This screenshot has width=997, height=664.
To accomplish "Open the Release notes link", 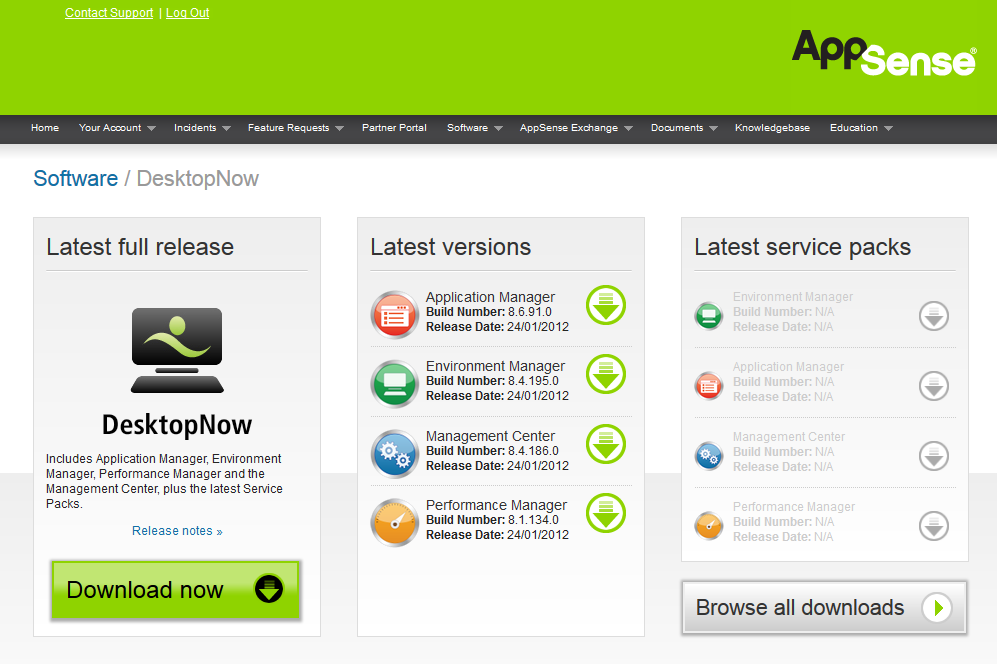I will 177,531.
